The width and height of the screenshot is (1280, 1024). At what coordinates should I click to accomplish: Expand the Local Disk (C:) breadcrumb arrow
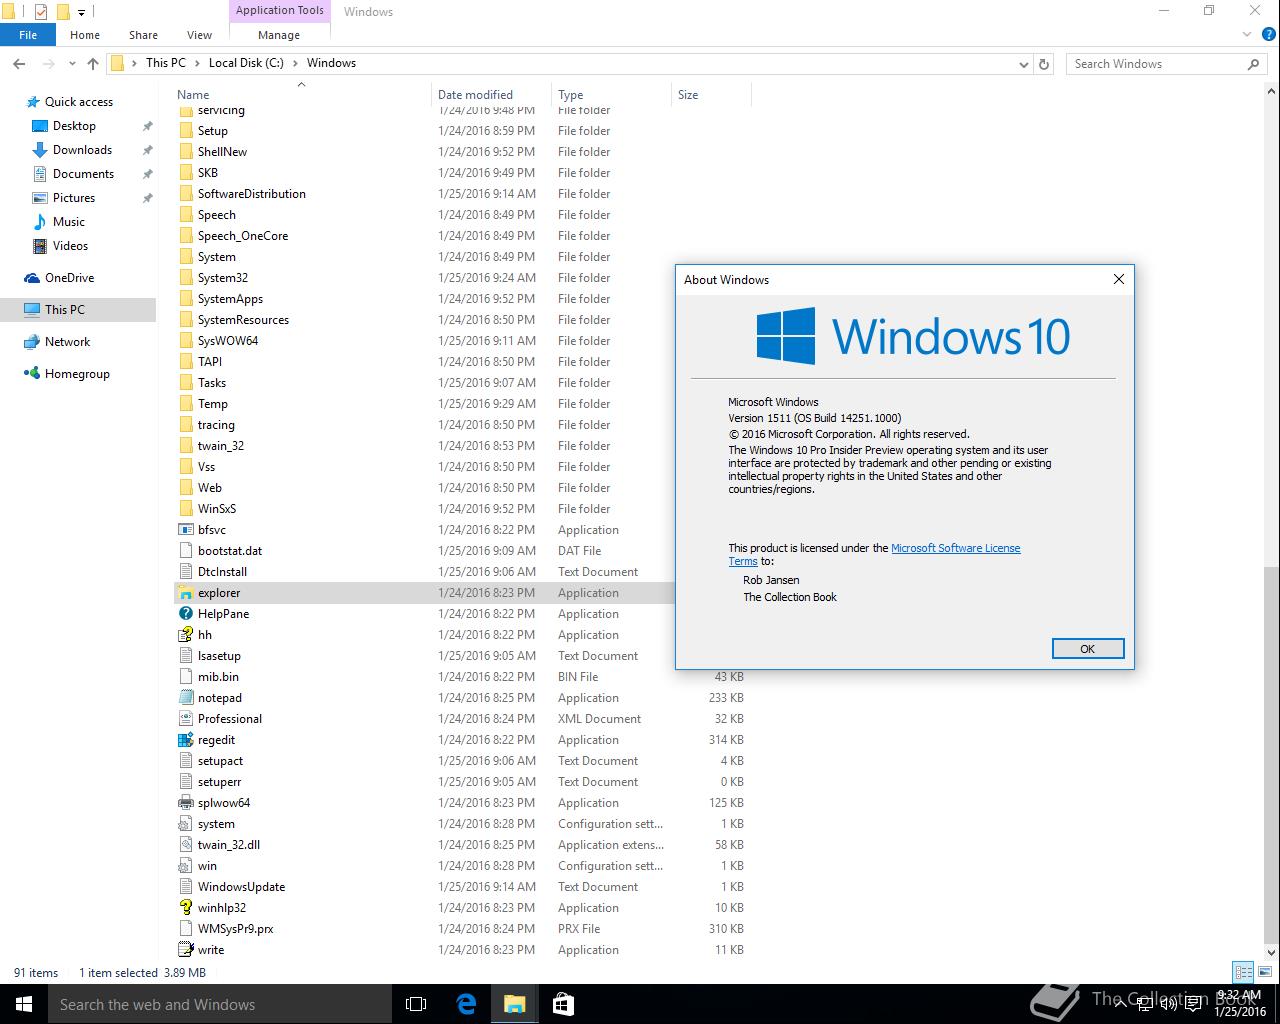click(x=295, y=63)
